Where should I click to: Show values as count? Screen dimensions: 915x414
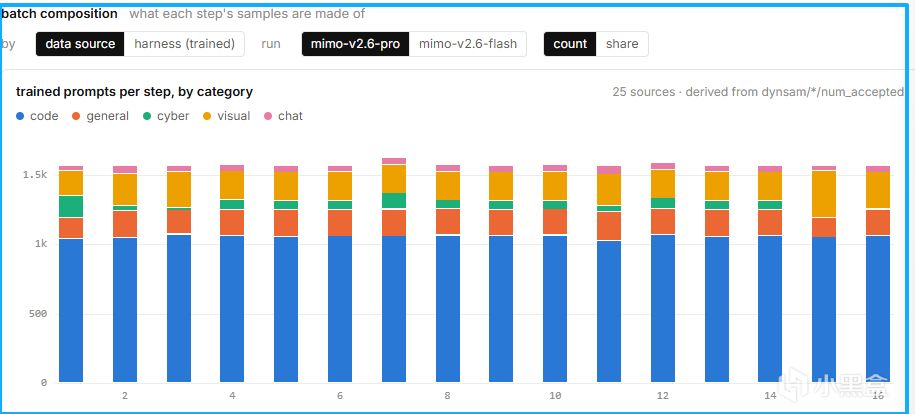[x=570, y=44]
